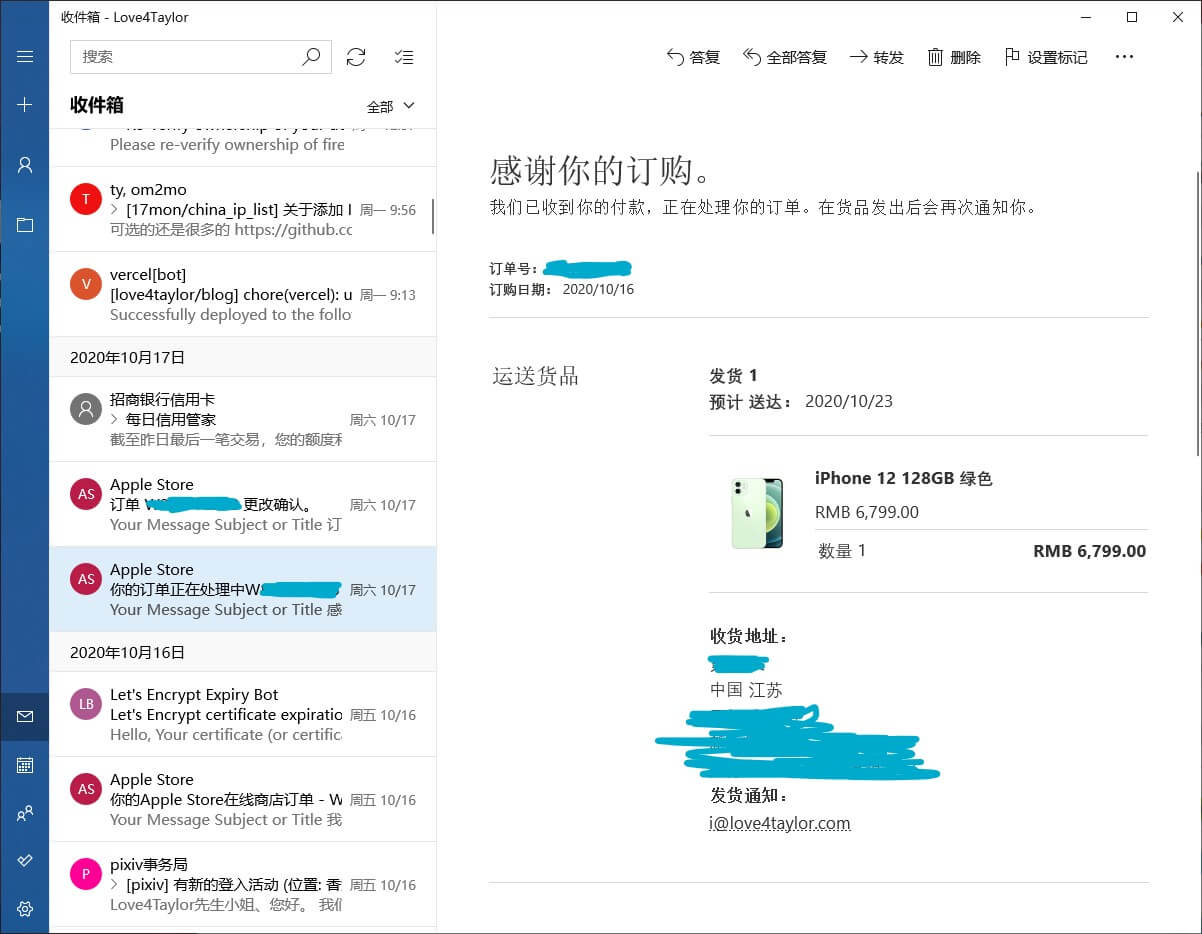Open the People contacts icon
The height and width of the screenshot is (934, 1202).
coord(25,813)
